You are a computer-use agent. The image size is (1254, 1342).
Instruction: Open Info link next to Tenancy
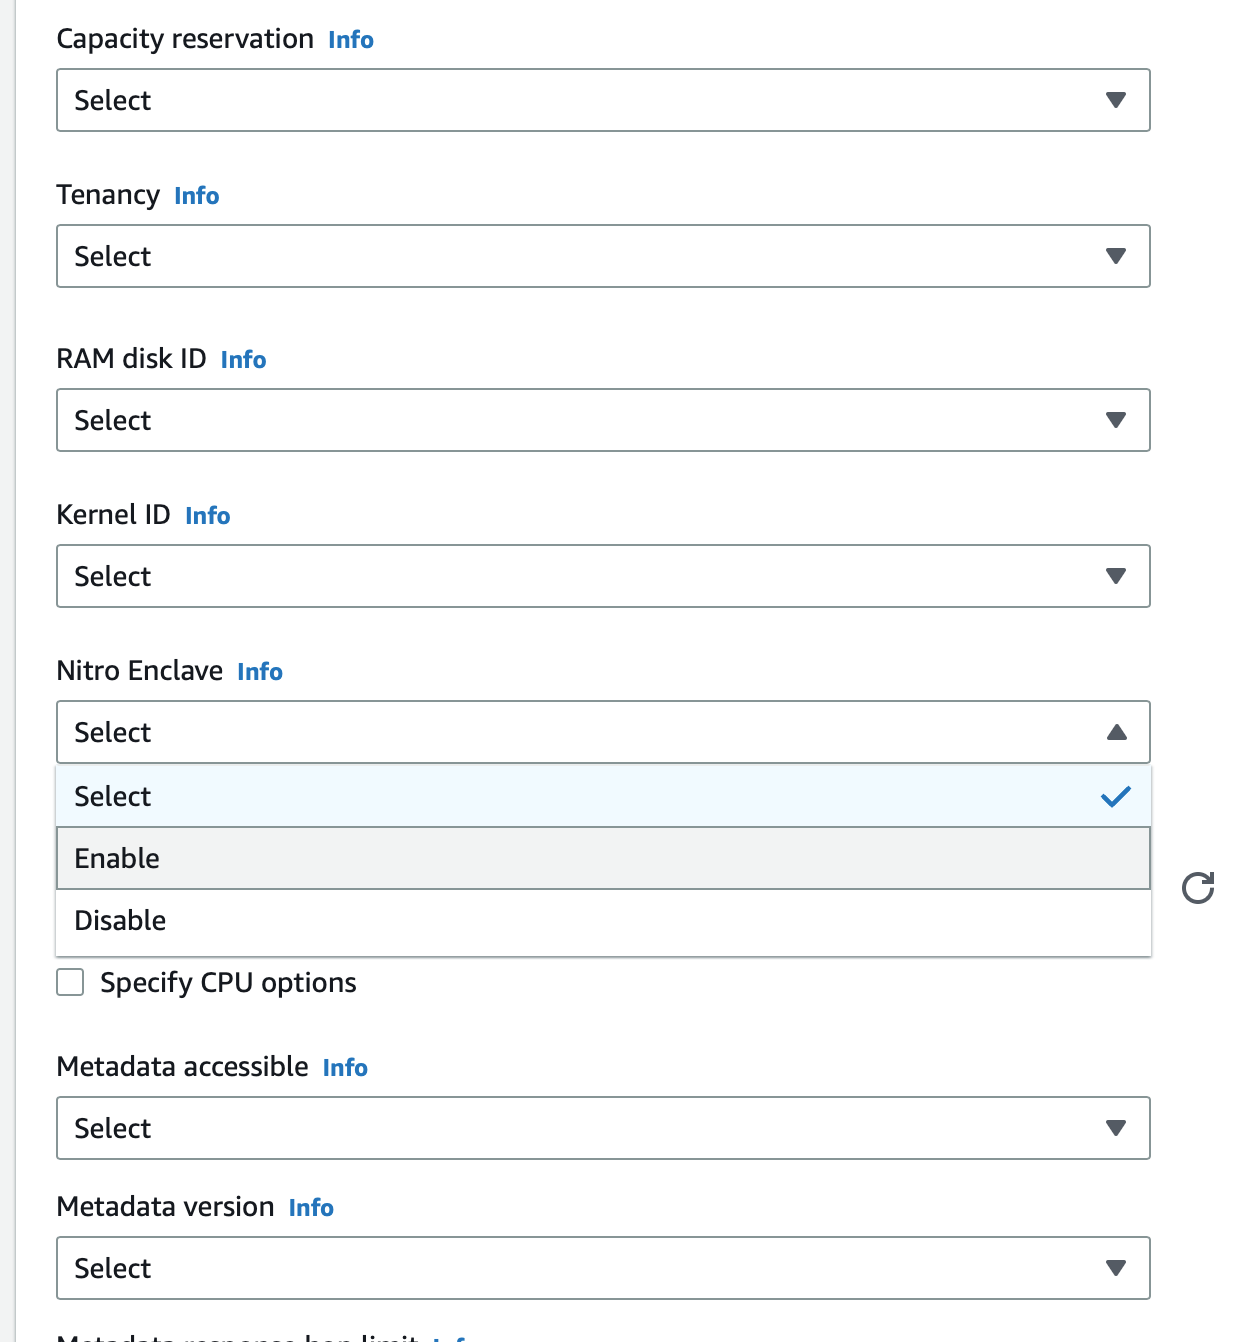click(197, 196)
